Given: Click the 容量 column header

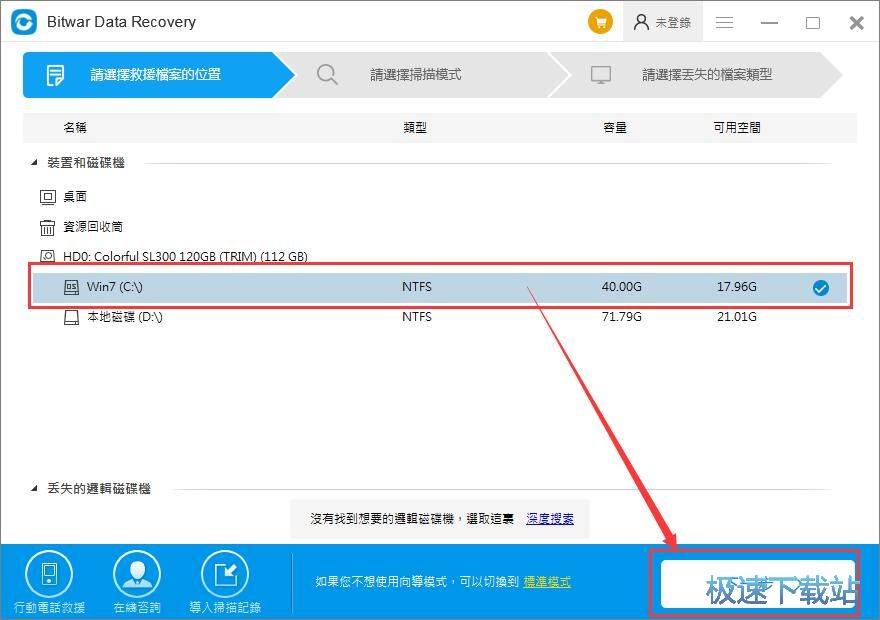Looking at the screenshot, I should pos(615,127).
